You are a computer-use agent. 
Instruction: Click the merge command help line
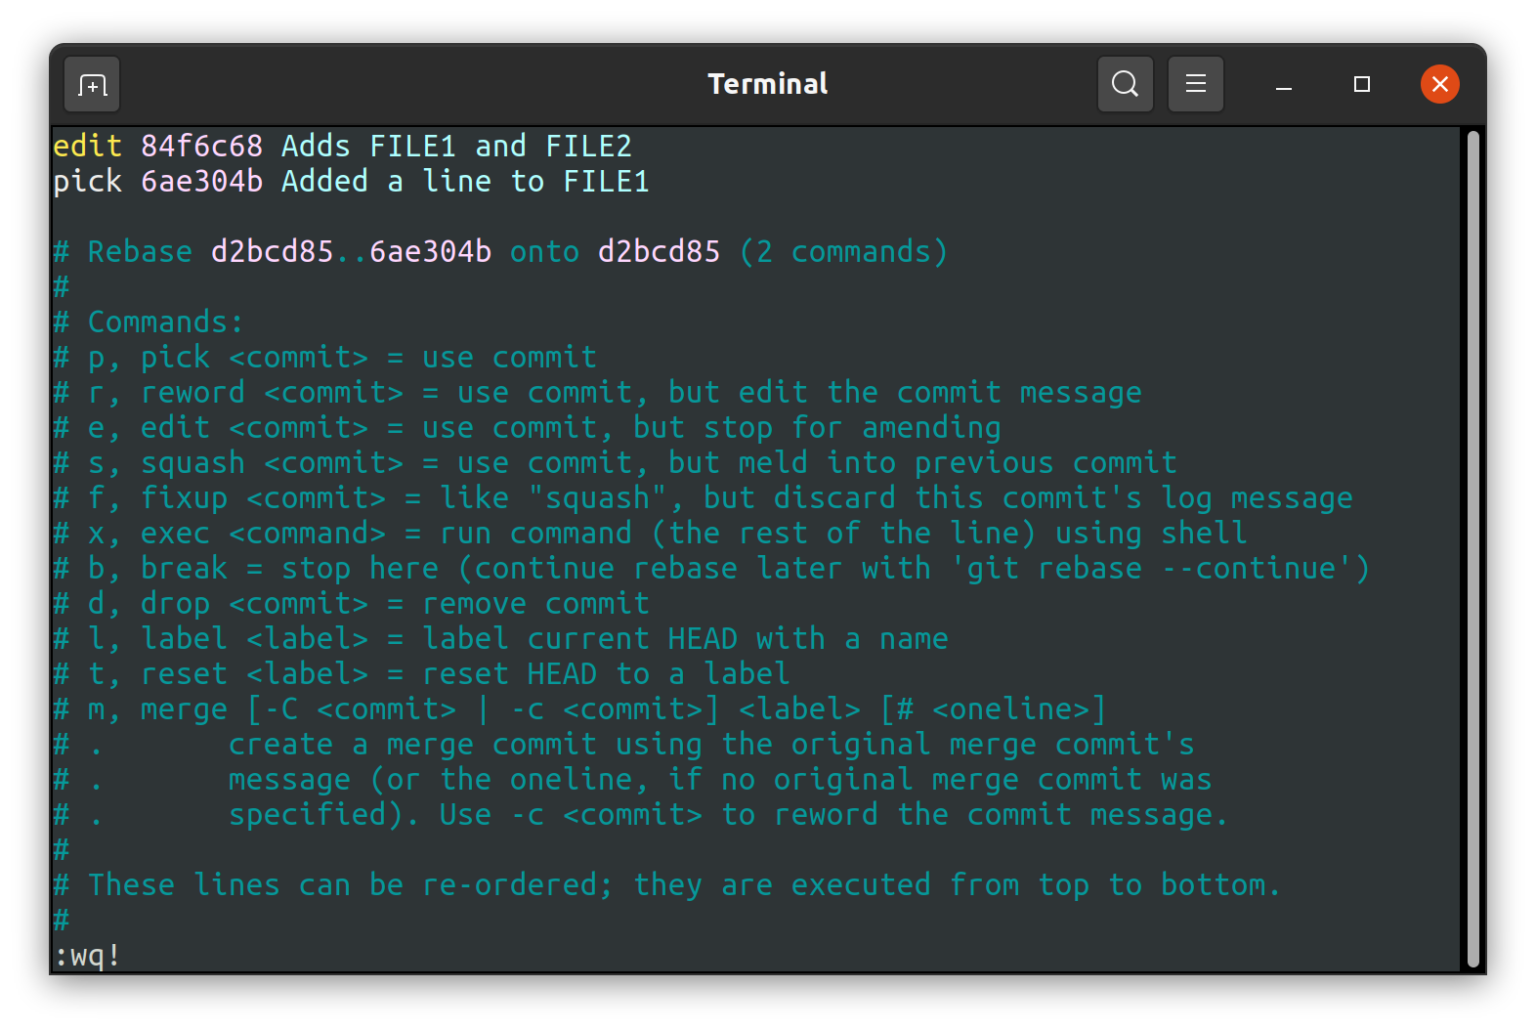[x=580, y=708]
